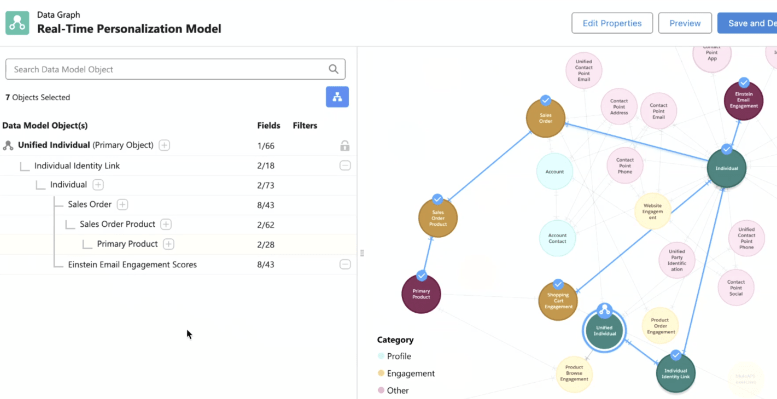Click plus icon beside Unified Individual row
777x399 pixels.
point(165,145)
